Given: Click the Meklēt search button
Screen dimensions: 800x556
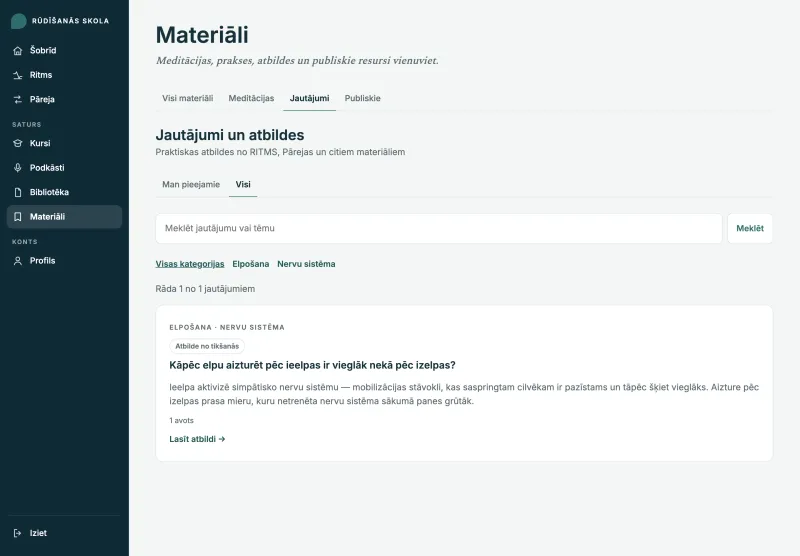Looking at the screenshot, I should coord(749,229).
